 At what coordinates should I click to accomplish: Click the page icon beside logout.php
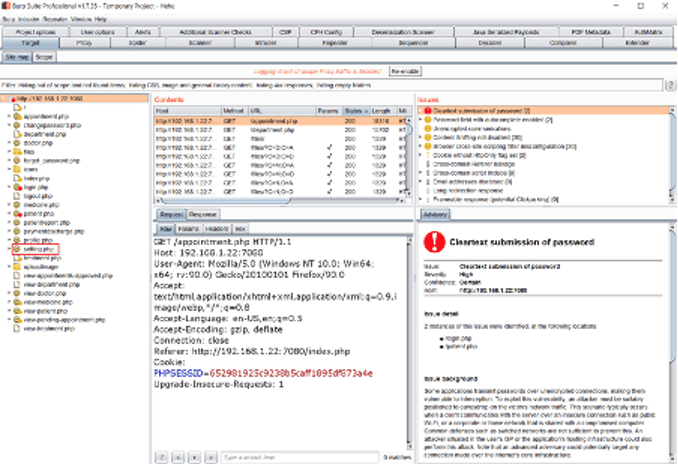pos(17,195)
